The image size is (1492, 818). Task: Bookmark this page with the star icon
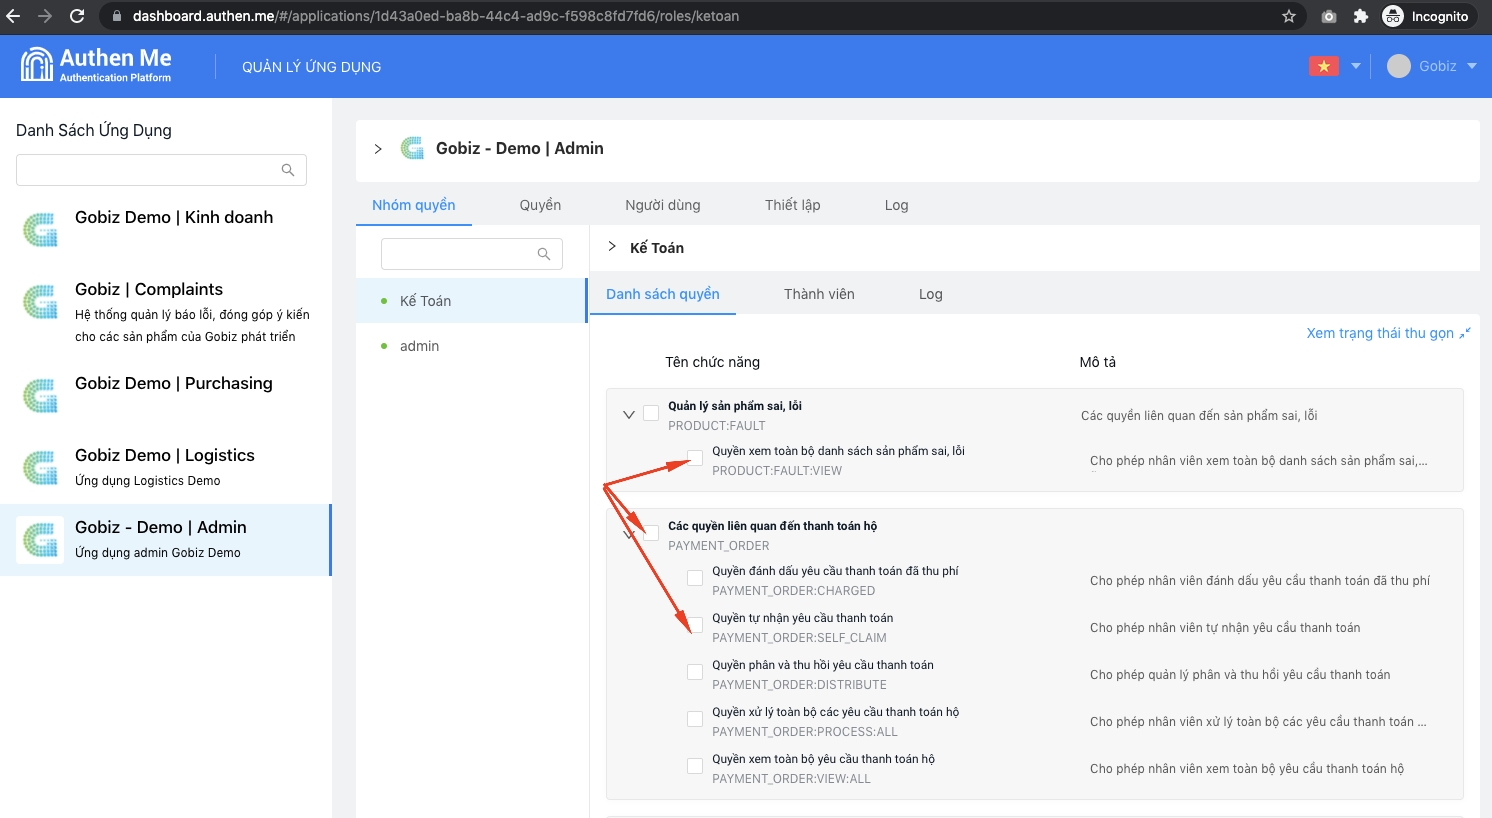click(1289, 16)
